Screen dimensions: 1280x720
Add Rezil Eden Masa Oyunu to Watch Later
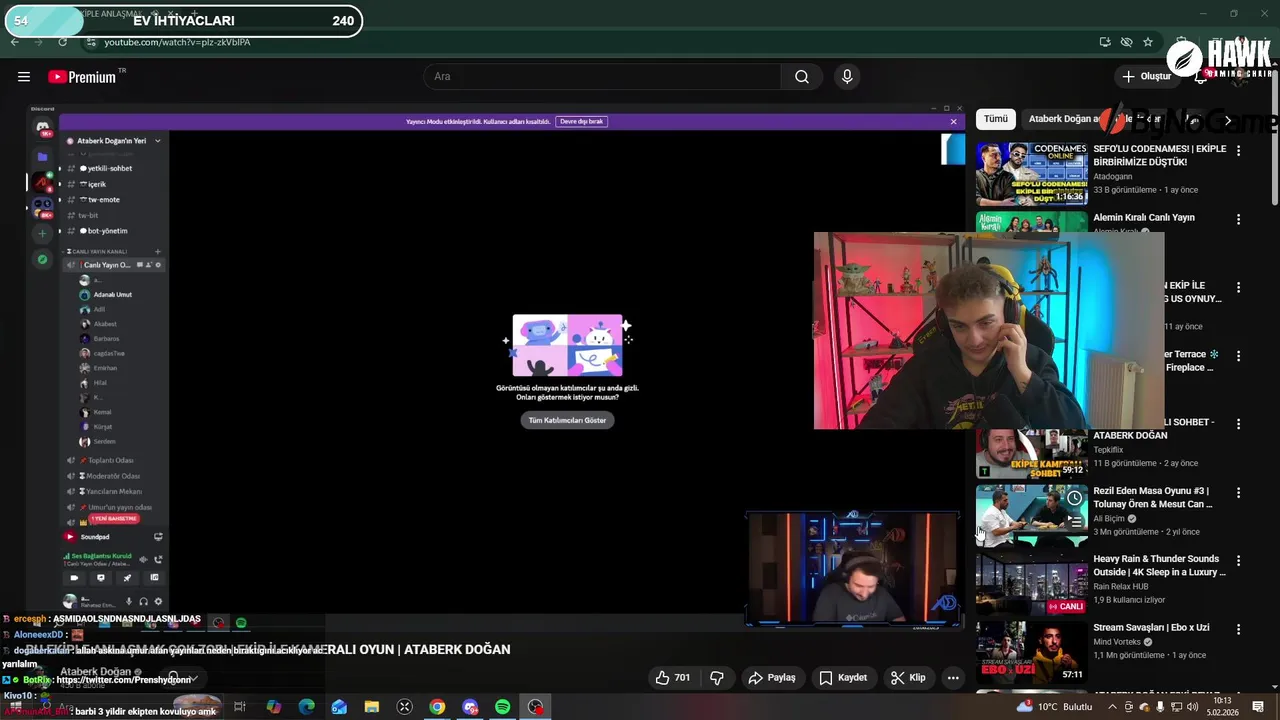pyautogui.click(x=1074, y=498)
